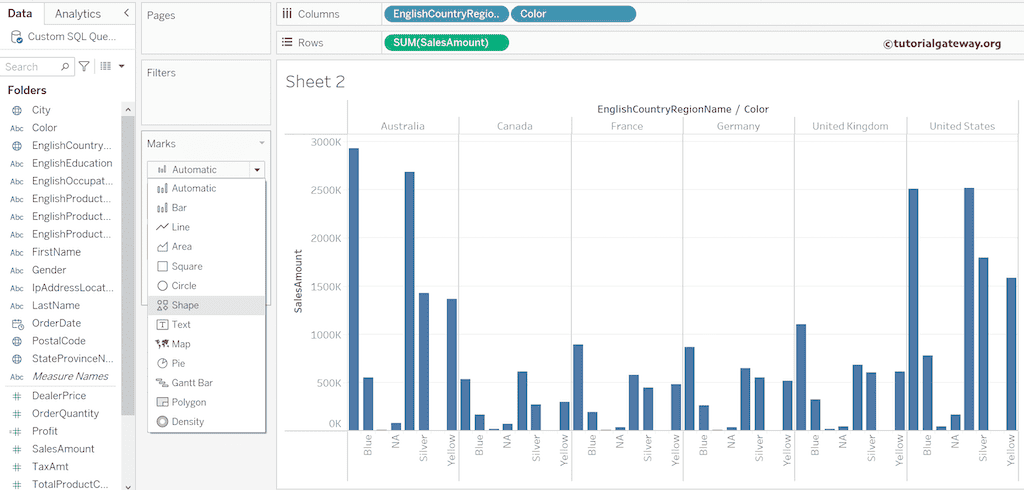Screen dimensions: 1024x490
Task: Open the Marks card menu caret
Action: (262, 144)
